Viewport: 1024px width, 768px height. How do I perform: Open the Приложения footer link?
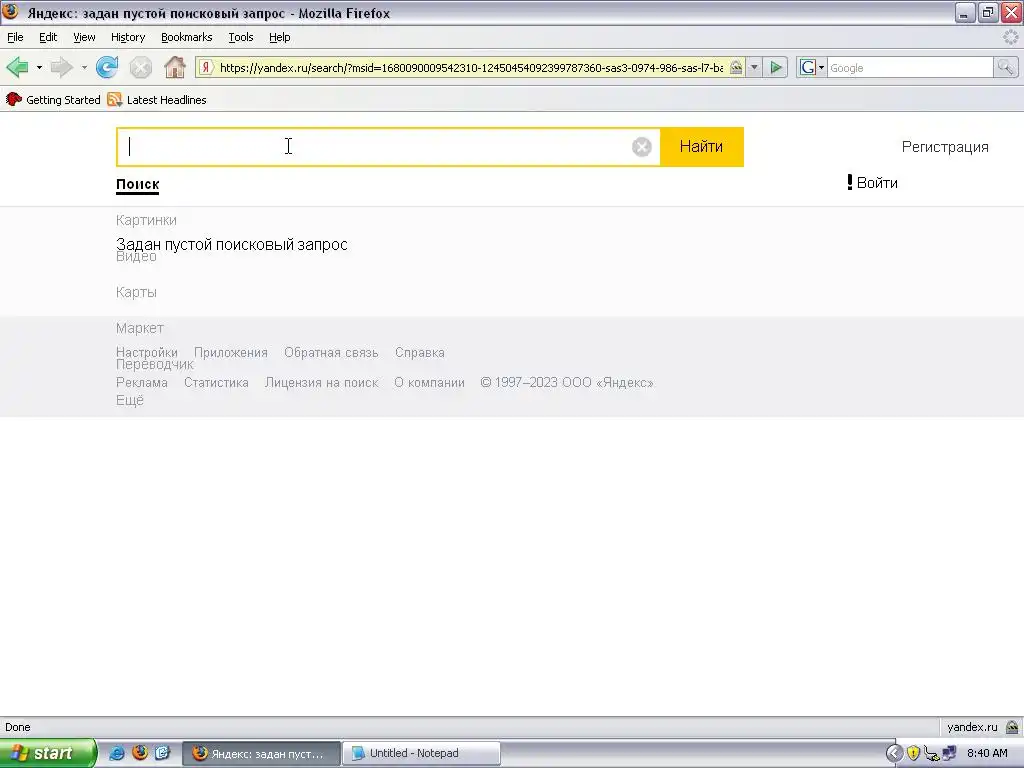[x=231, y=353]
